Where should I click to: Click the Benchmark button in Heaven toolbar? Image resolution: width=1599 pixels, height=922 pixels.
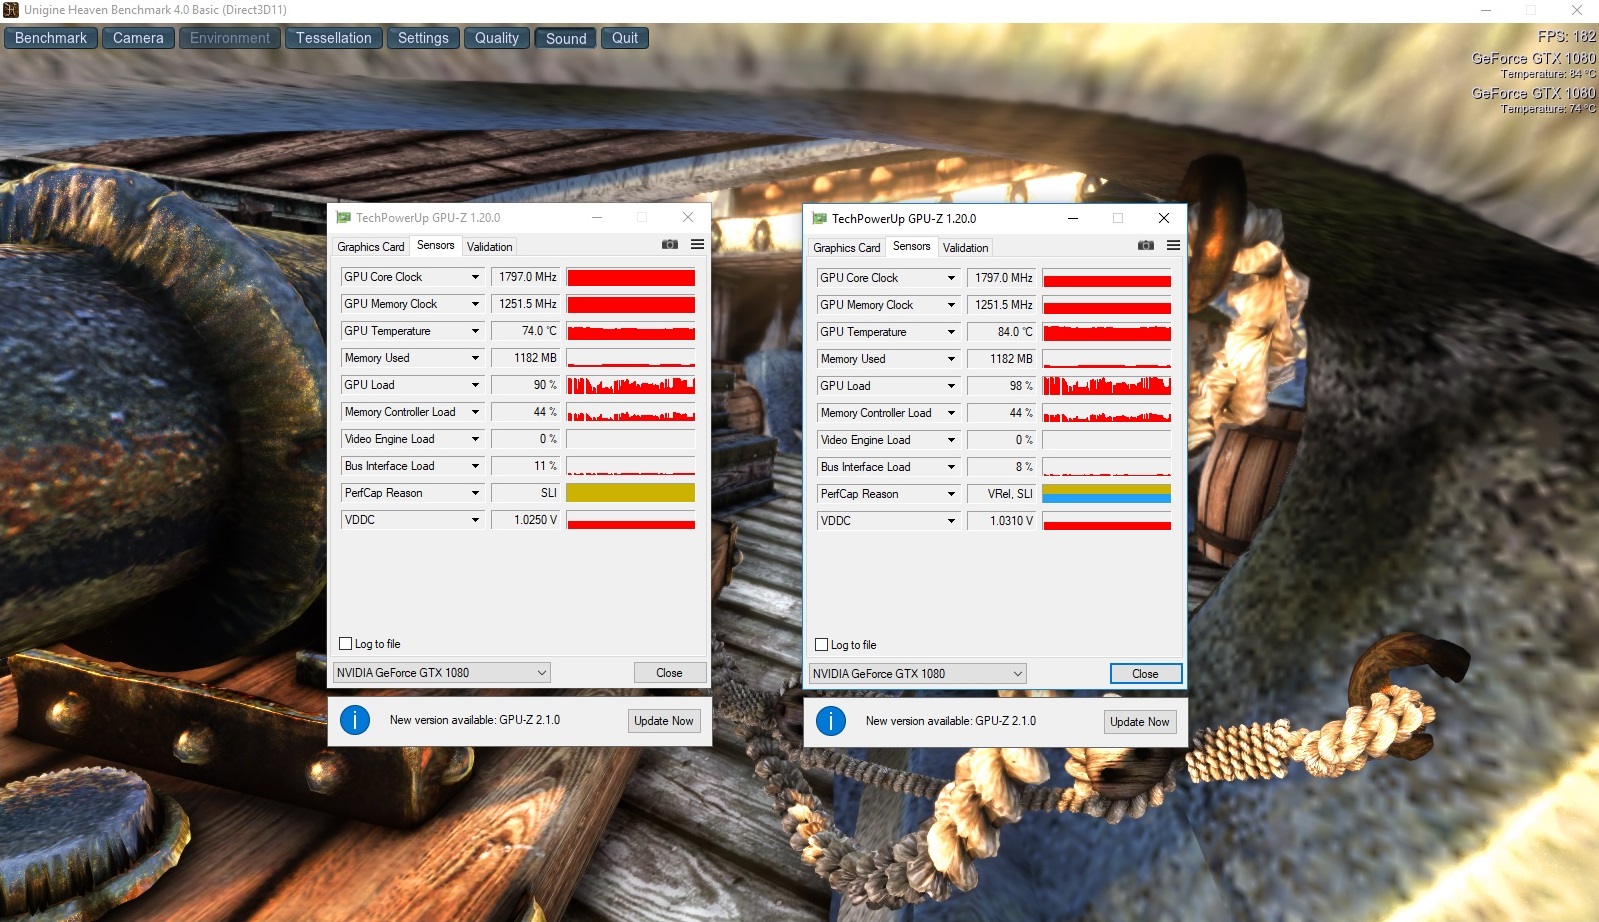(51, 38)
